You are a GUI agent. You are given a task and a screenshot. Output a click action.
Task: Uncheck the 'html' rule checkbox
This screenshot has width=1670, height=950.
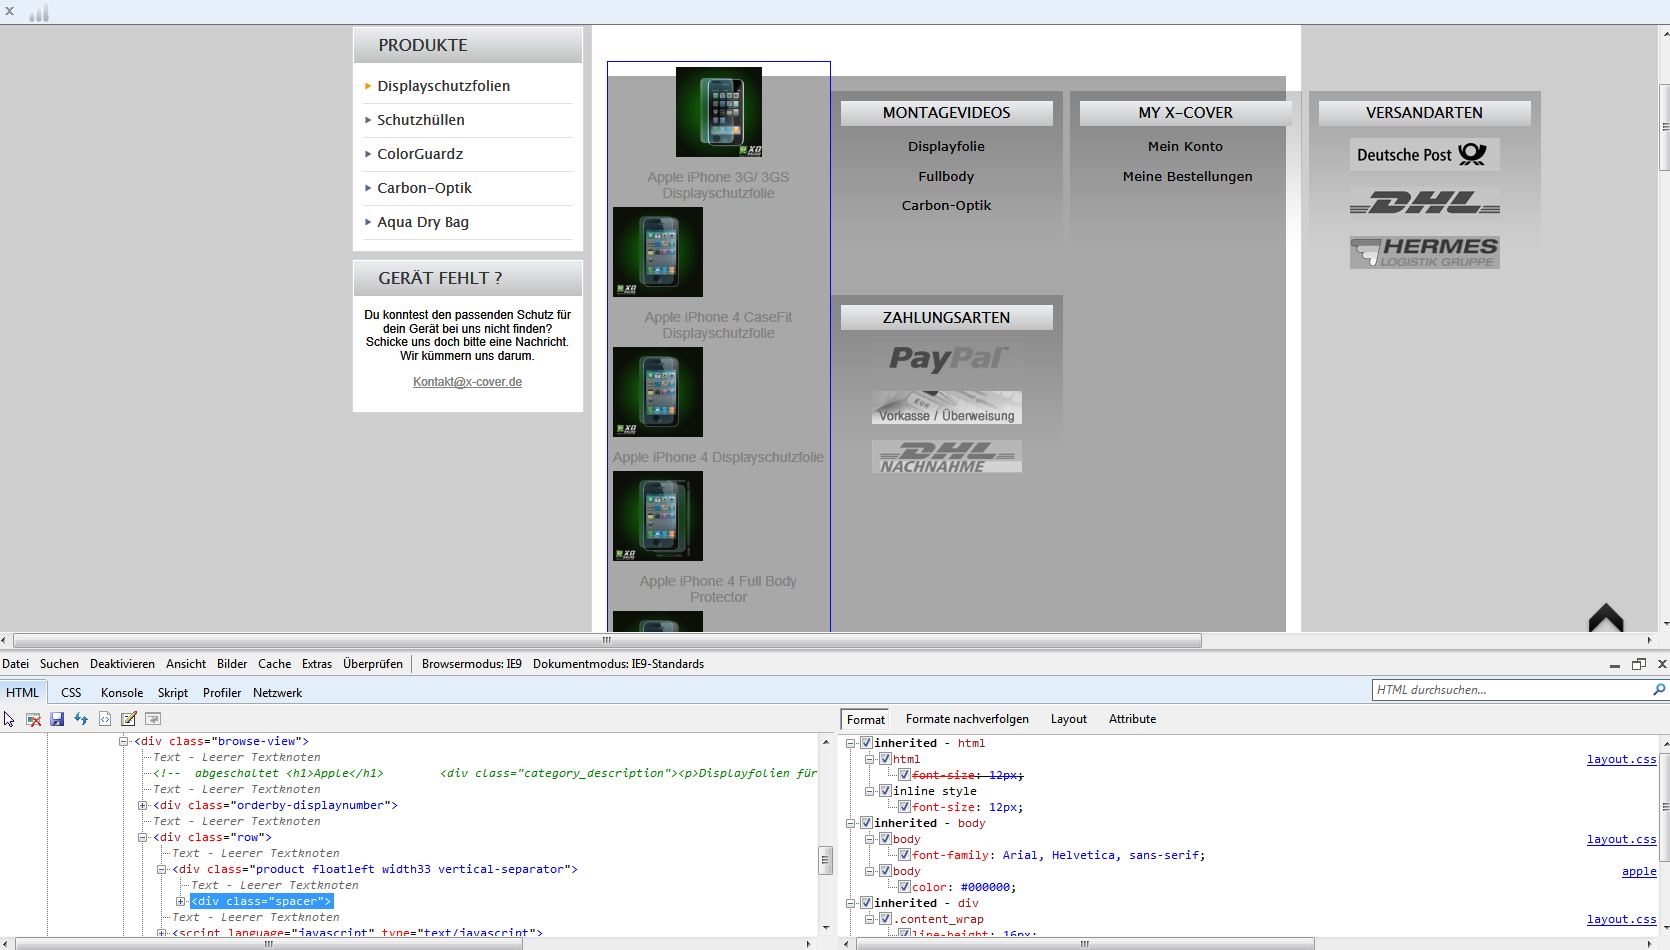pyautogui.click(x=884, y=759)
